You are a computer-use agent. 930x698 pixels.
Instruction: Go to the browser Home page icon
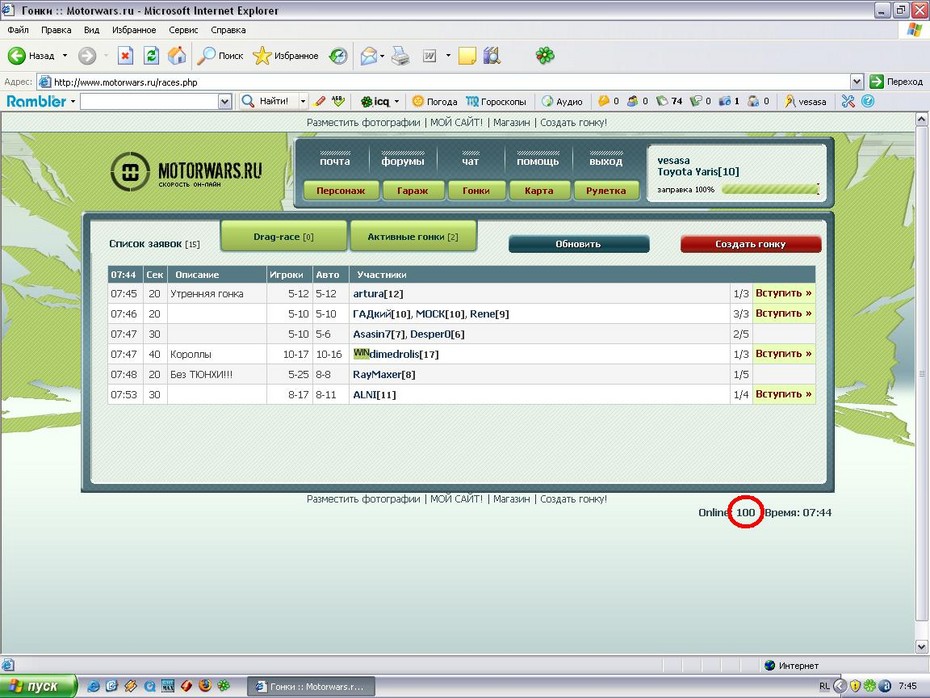click(177, 56)
